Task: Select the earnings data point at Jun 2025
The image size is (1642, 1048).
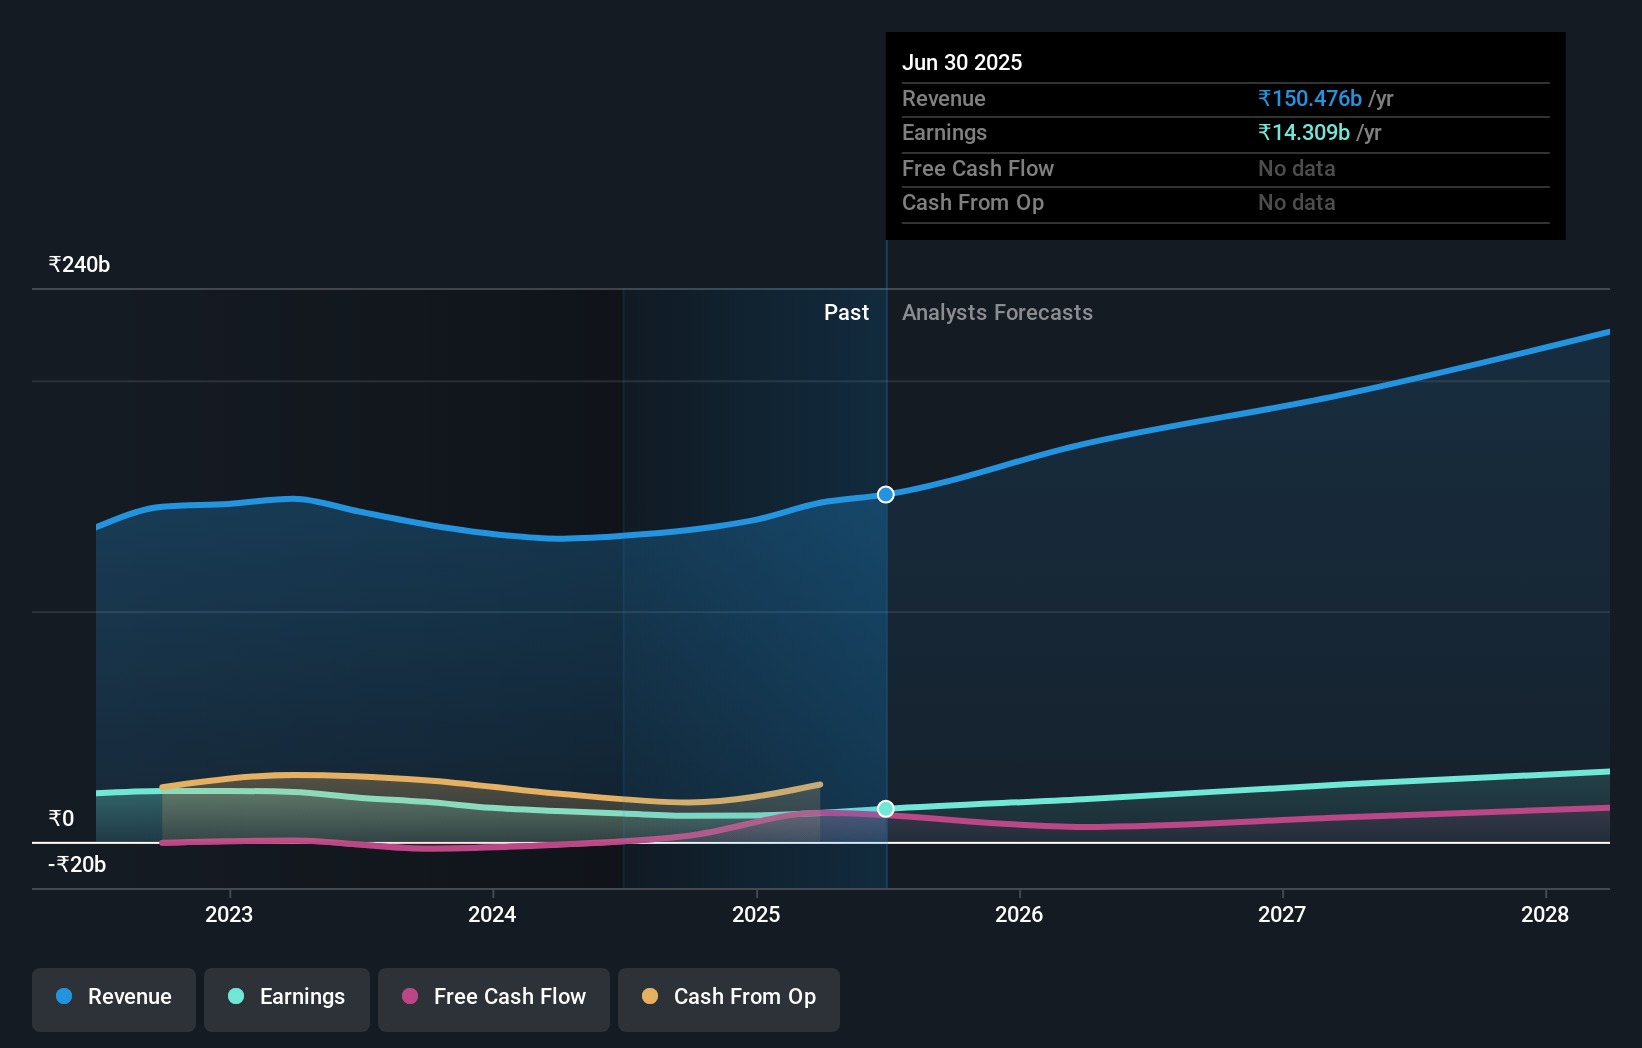Action: pos(886,809)
